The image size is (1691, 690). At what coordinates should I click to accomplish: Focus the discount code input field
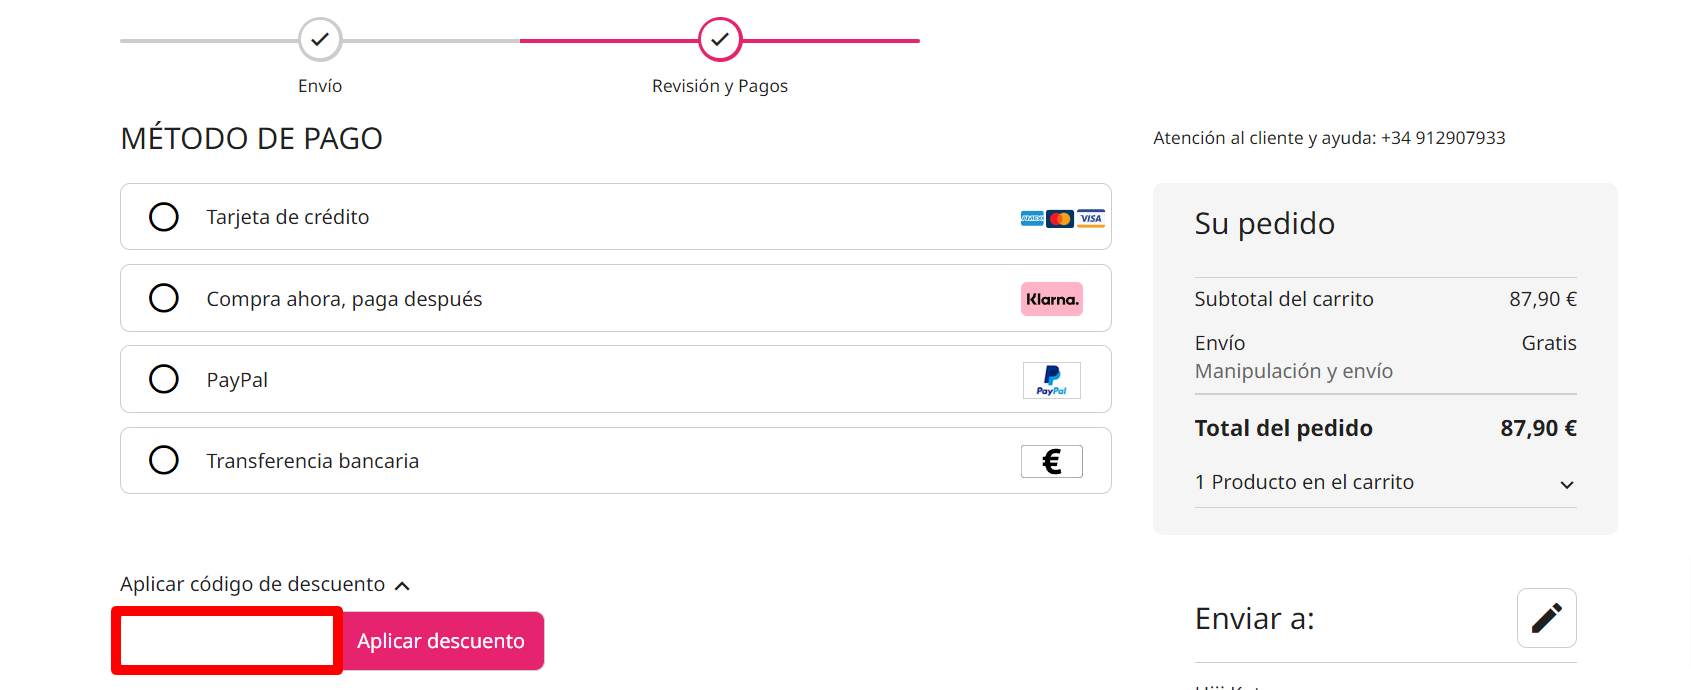point(227,641)
